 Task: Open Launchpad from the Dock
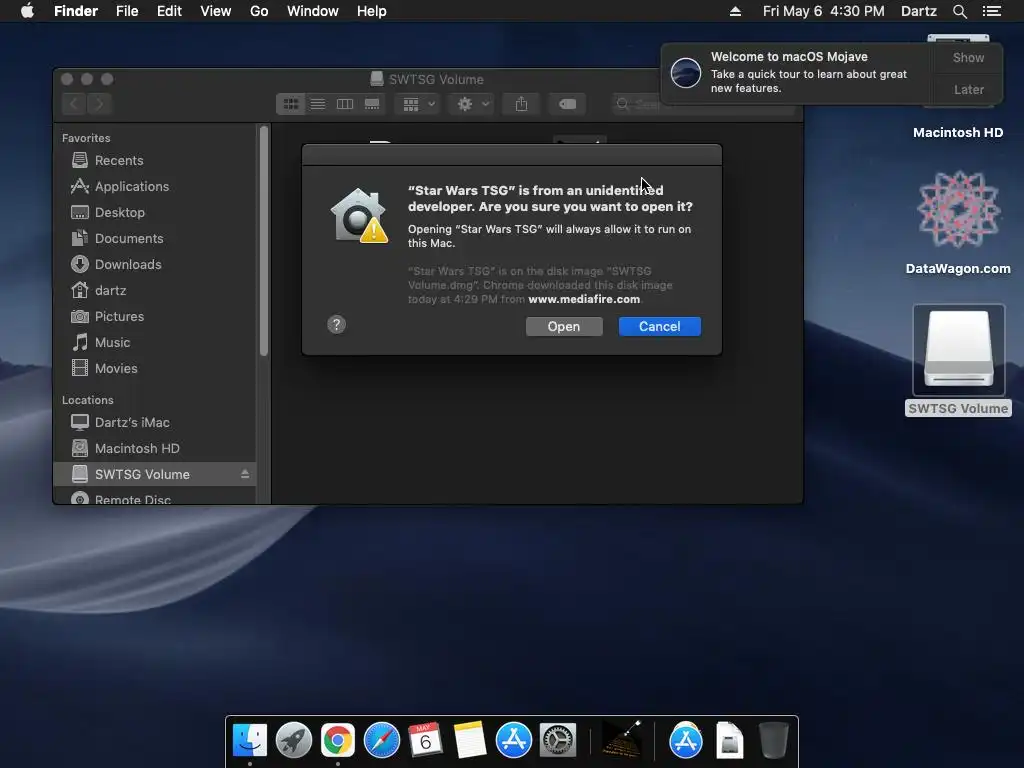(294, 741)
